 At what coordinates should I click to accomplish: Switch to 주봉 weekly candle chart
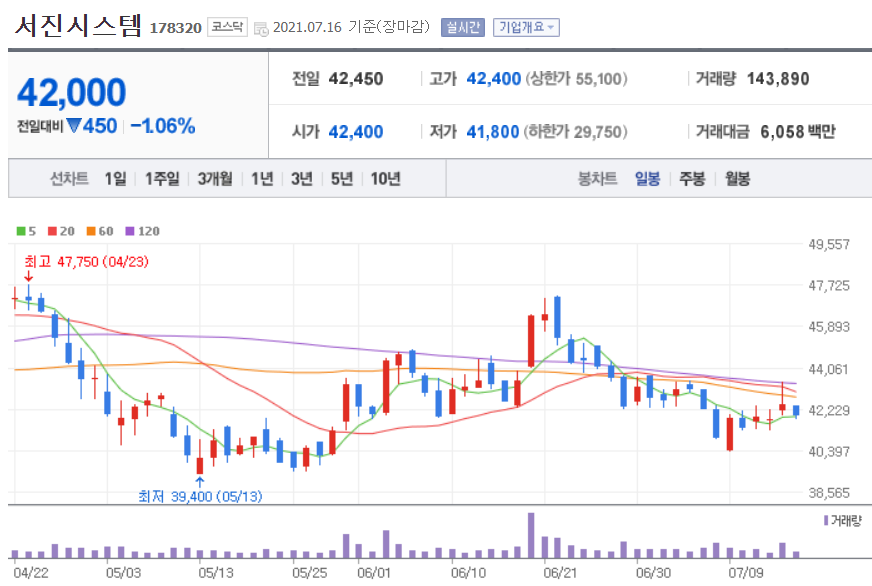(x=692, y=178)
